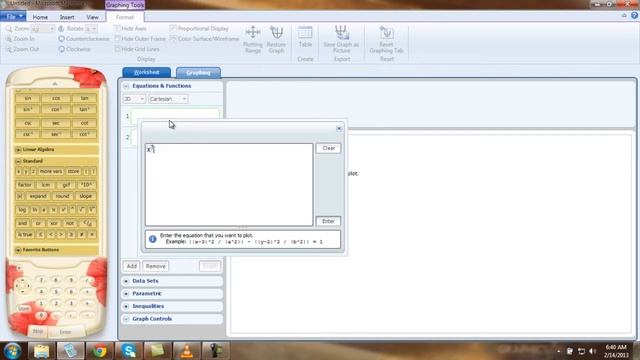Switch to the Home ribbon tab
Screen dimensions: 640x360
pyautogui.click(x=40, y=17)
